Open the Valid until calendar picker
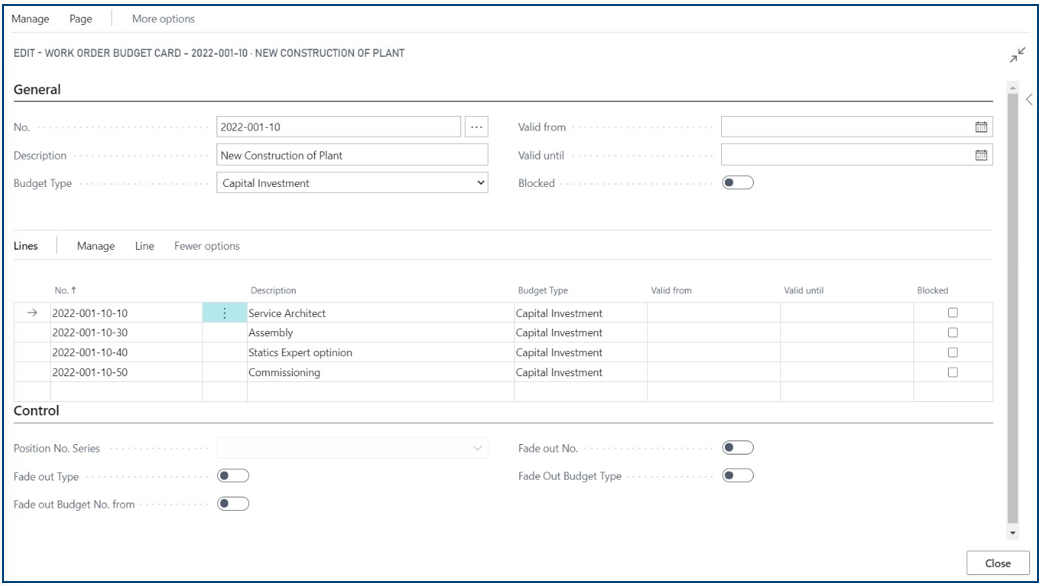Screen dimensions: 1042x586 (x=981, y=155)
